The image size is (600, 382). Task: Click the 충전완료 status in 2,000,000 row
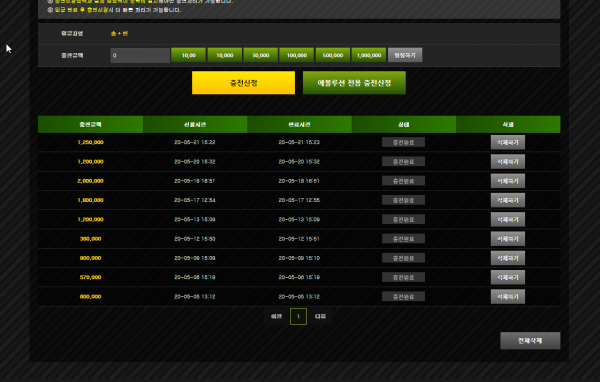click(403, 181)
